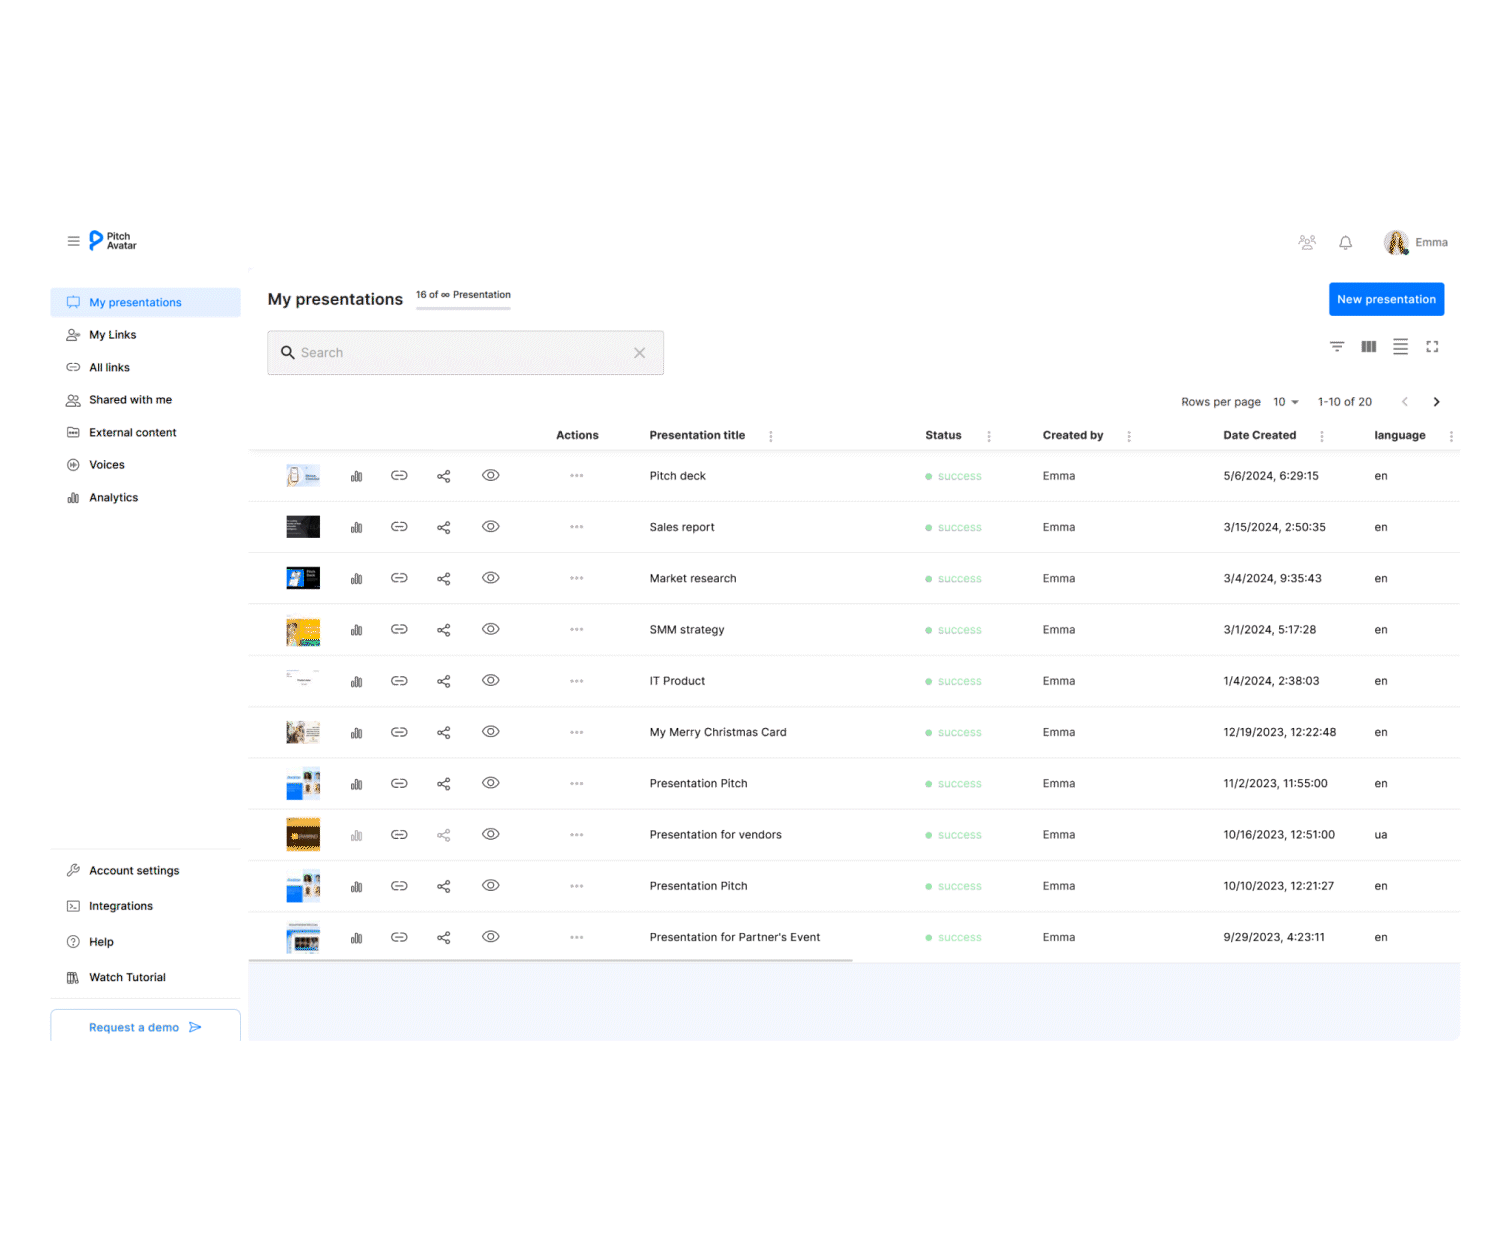Preview IT Product with eye icon
This screenshot has height=1255, width=1500.
[x=490, y=680]
